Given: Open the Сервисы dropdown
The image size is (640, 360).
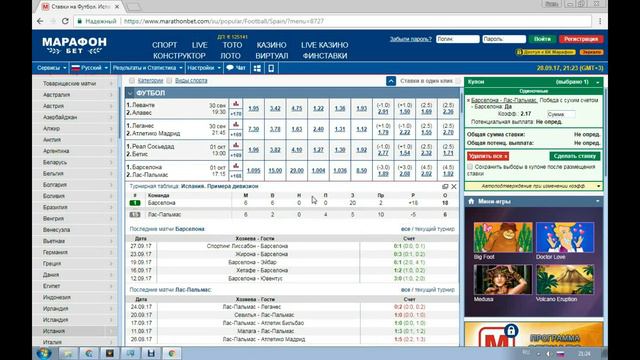Looking at the screenshot, I should tap(51, 68).
